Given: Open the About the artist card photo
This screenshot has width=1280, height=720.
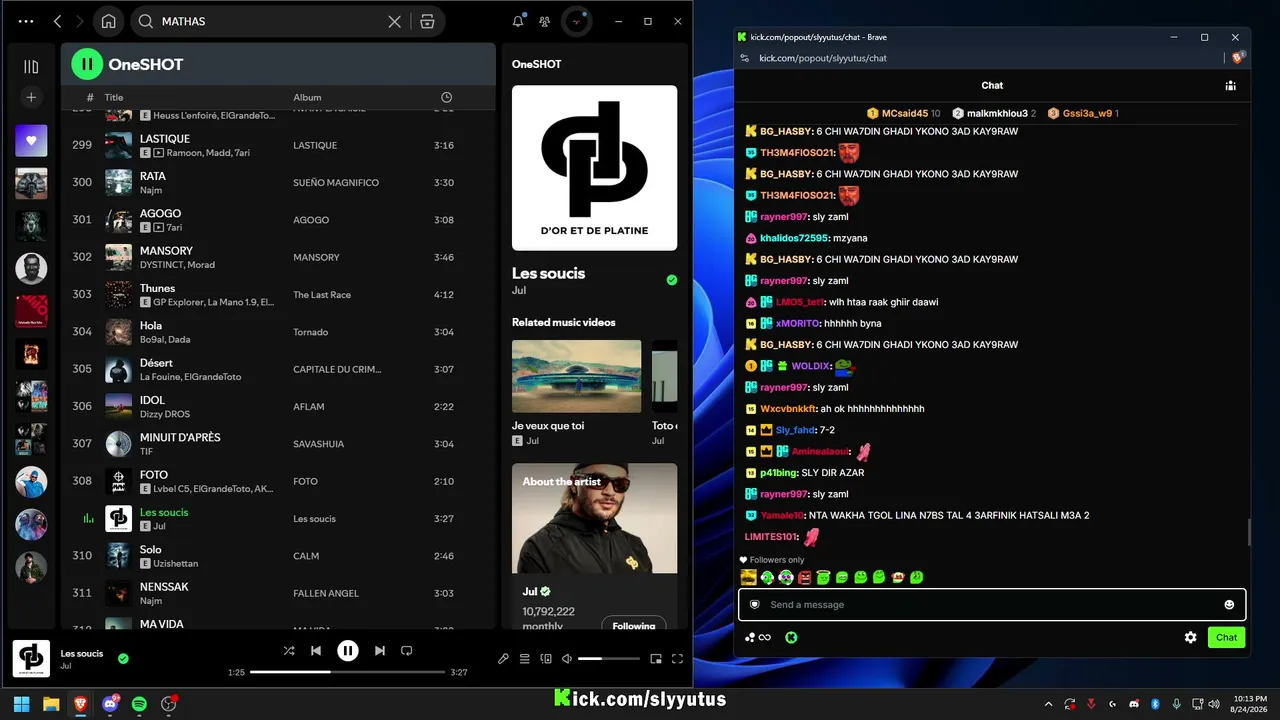Looking at the screenshot, I should (594, 518).
